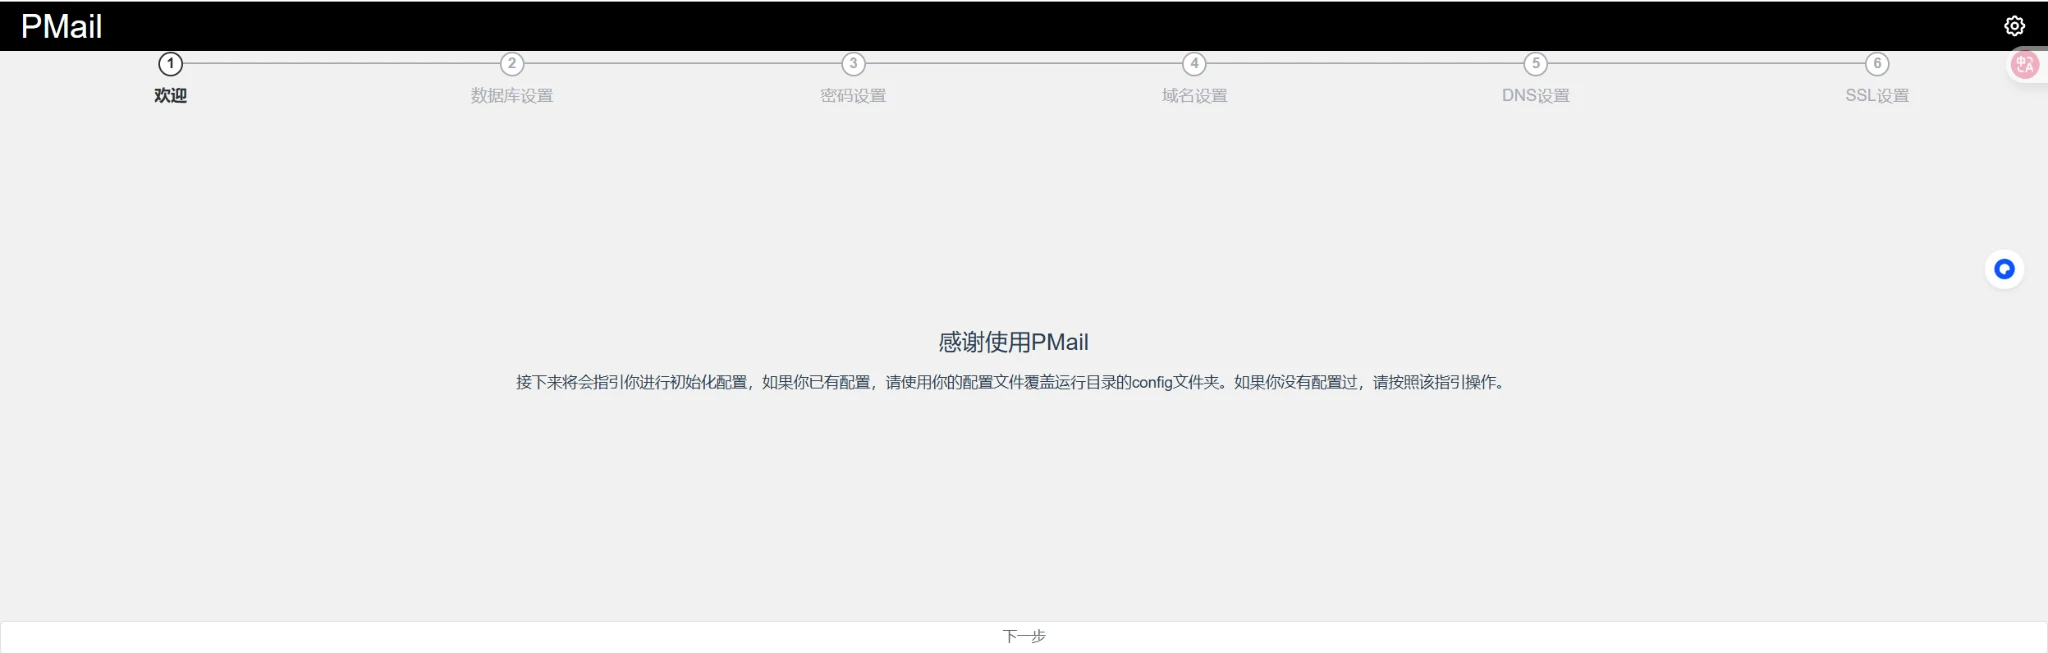The height and width of the screenshot is (653, 2048).
Task: Click progress line between steps 1 and 2
Action: pos(341,64)
